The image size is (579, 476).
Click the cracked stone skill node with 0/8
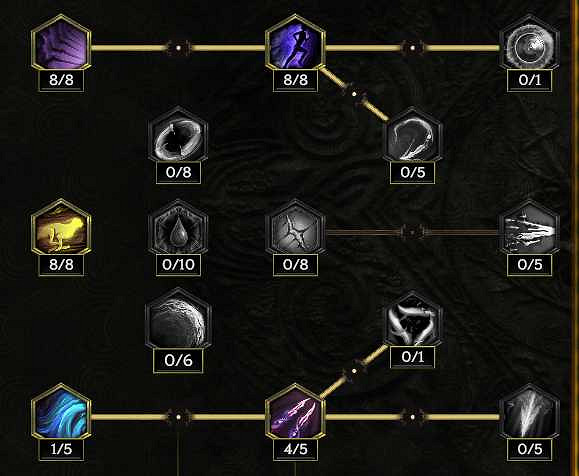(x=295, y=228)
